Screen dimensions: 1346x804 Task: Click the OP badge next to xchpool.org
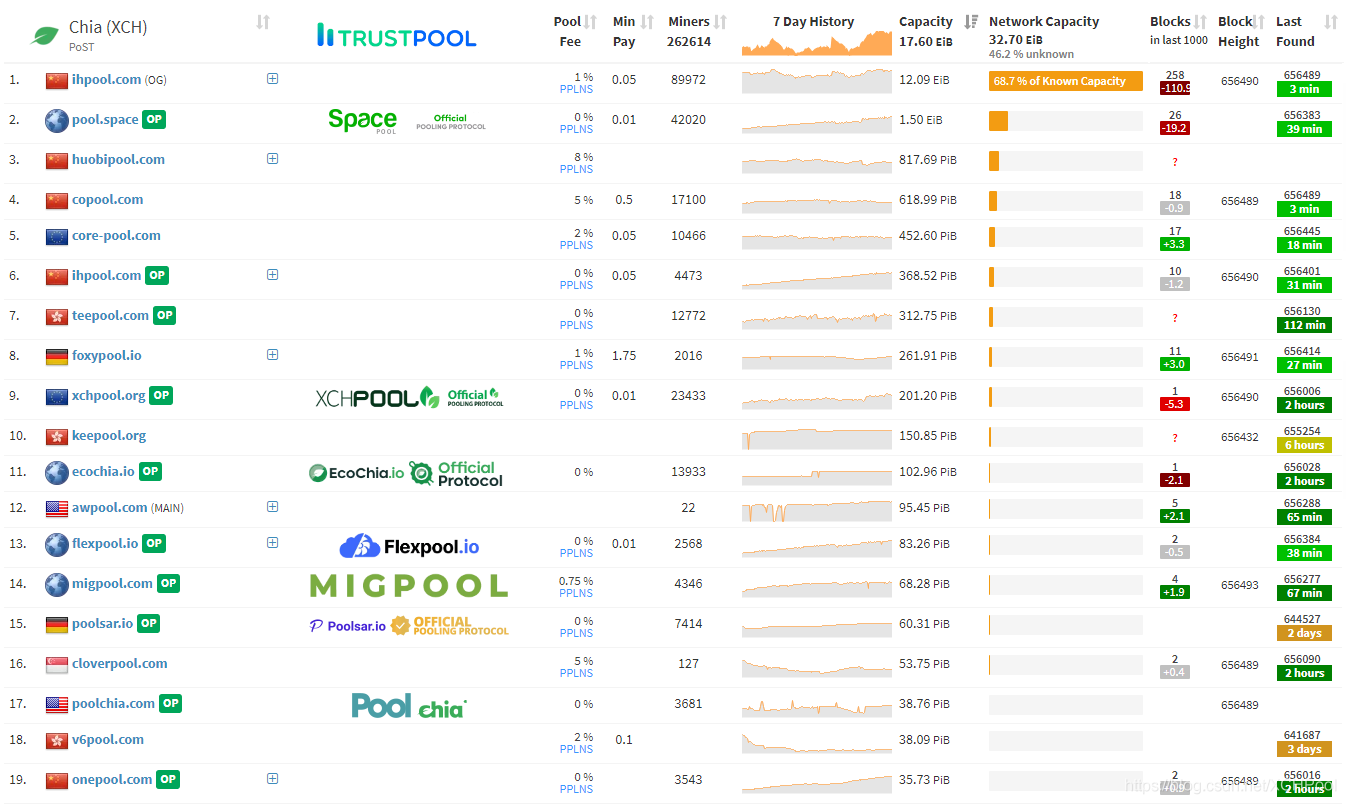pos(161,395)
